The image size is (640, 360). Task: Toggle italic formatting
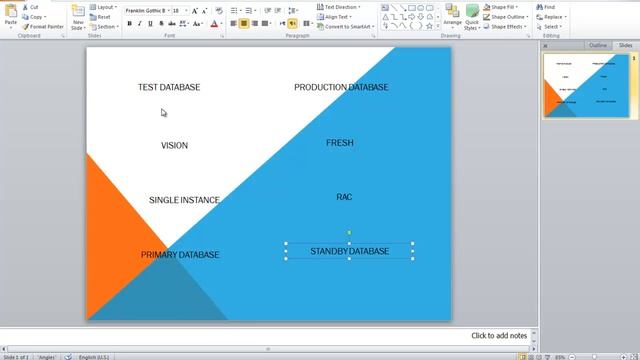pyautogui.click(x=140, y=24)
